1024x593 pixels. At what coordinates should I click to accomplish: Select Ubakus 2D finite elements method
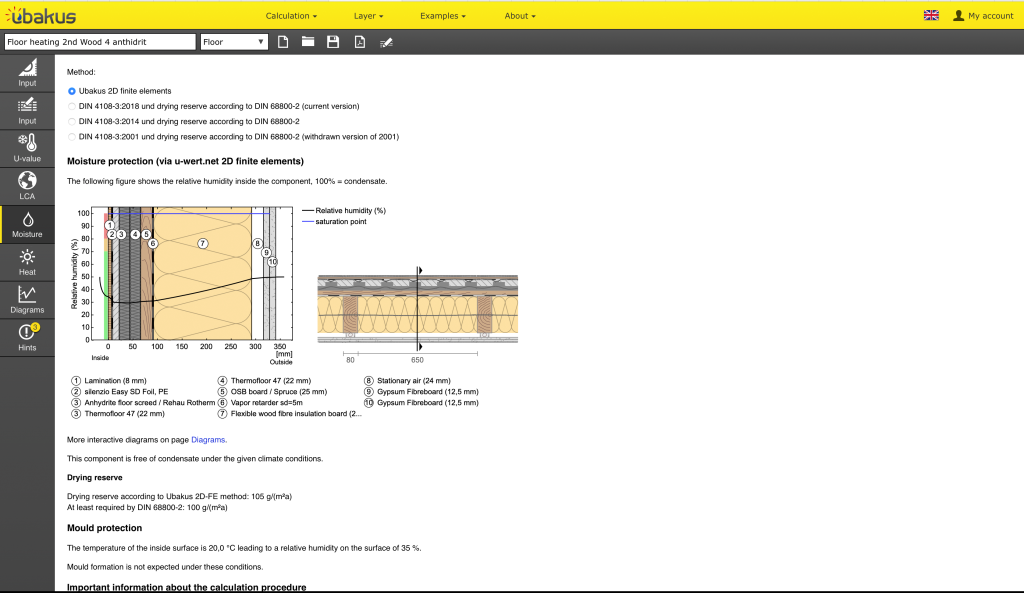[72, 91]
